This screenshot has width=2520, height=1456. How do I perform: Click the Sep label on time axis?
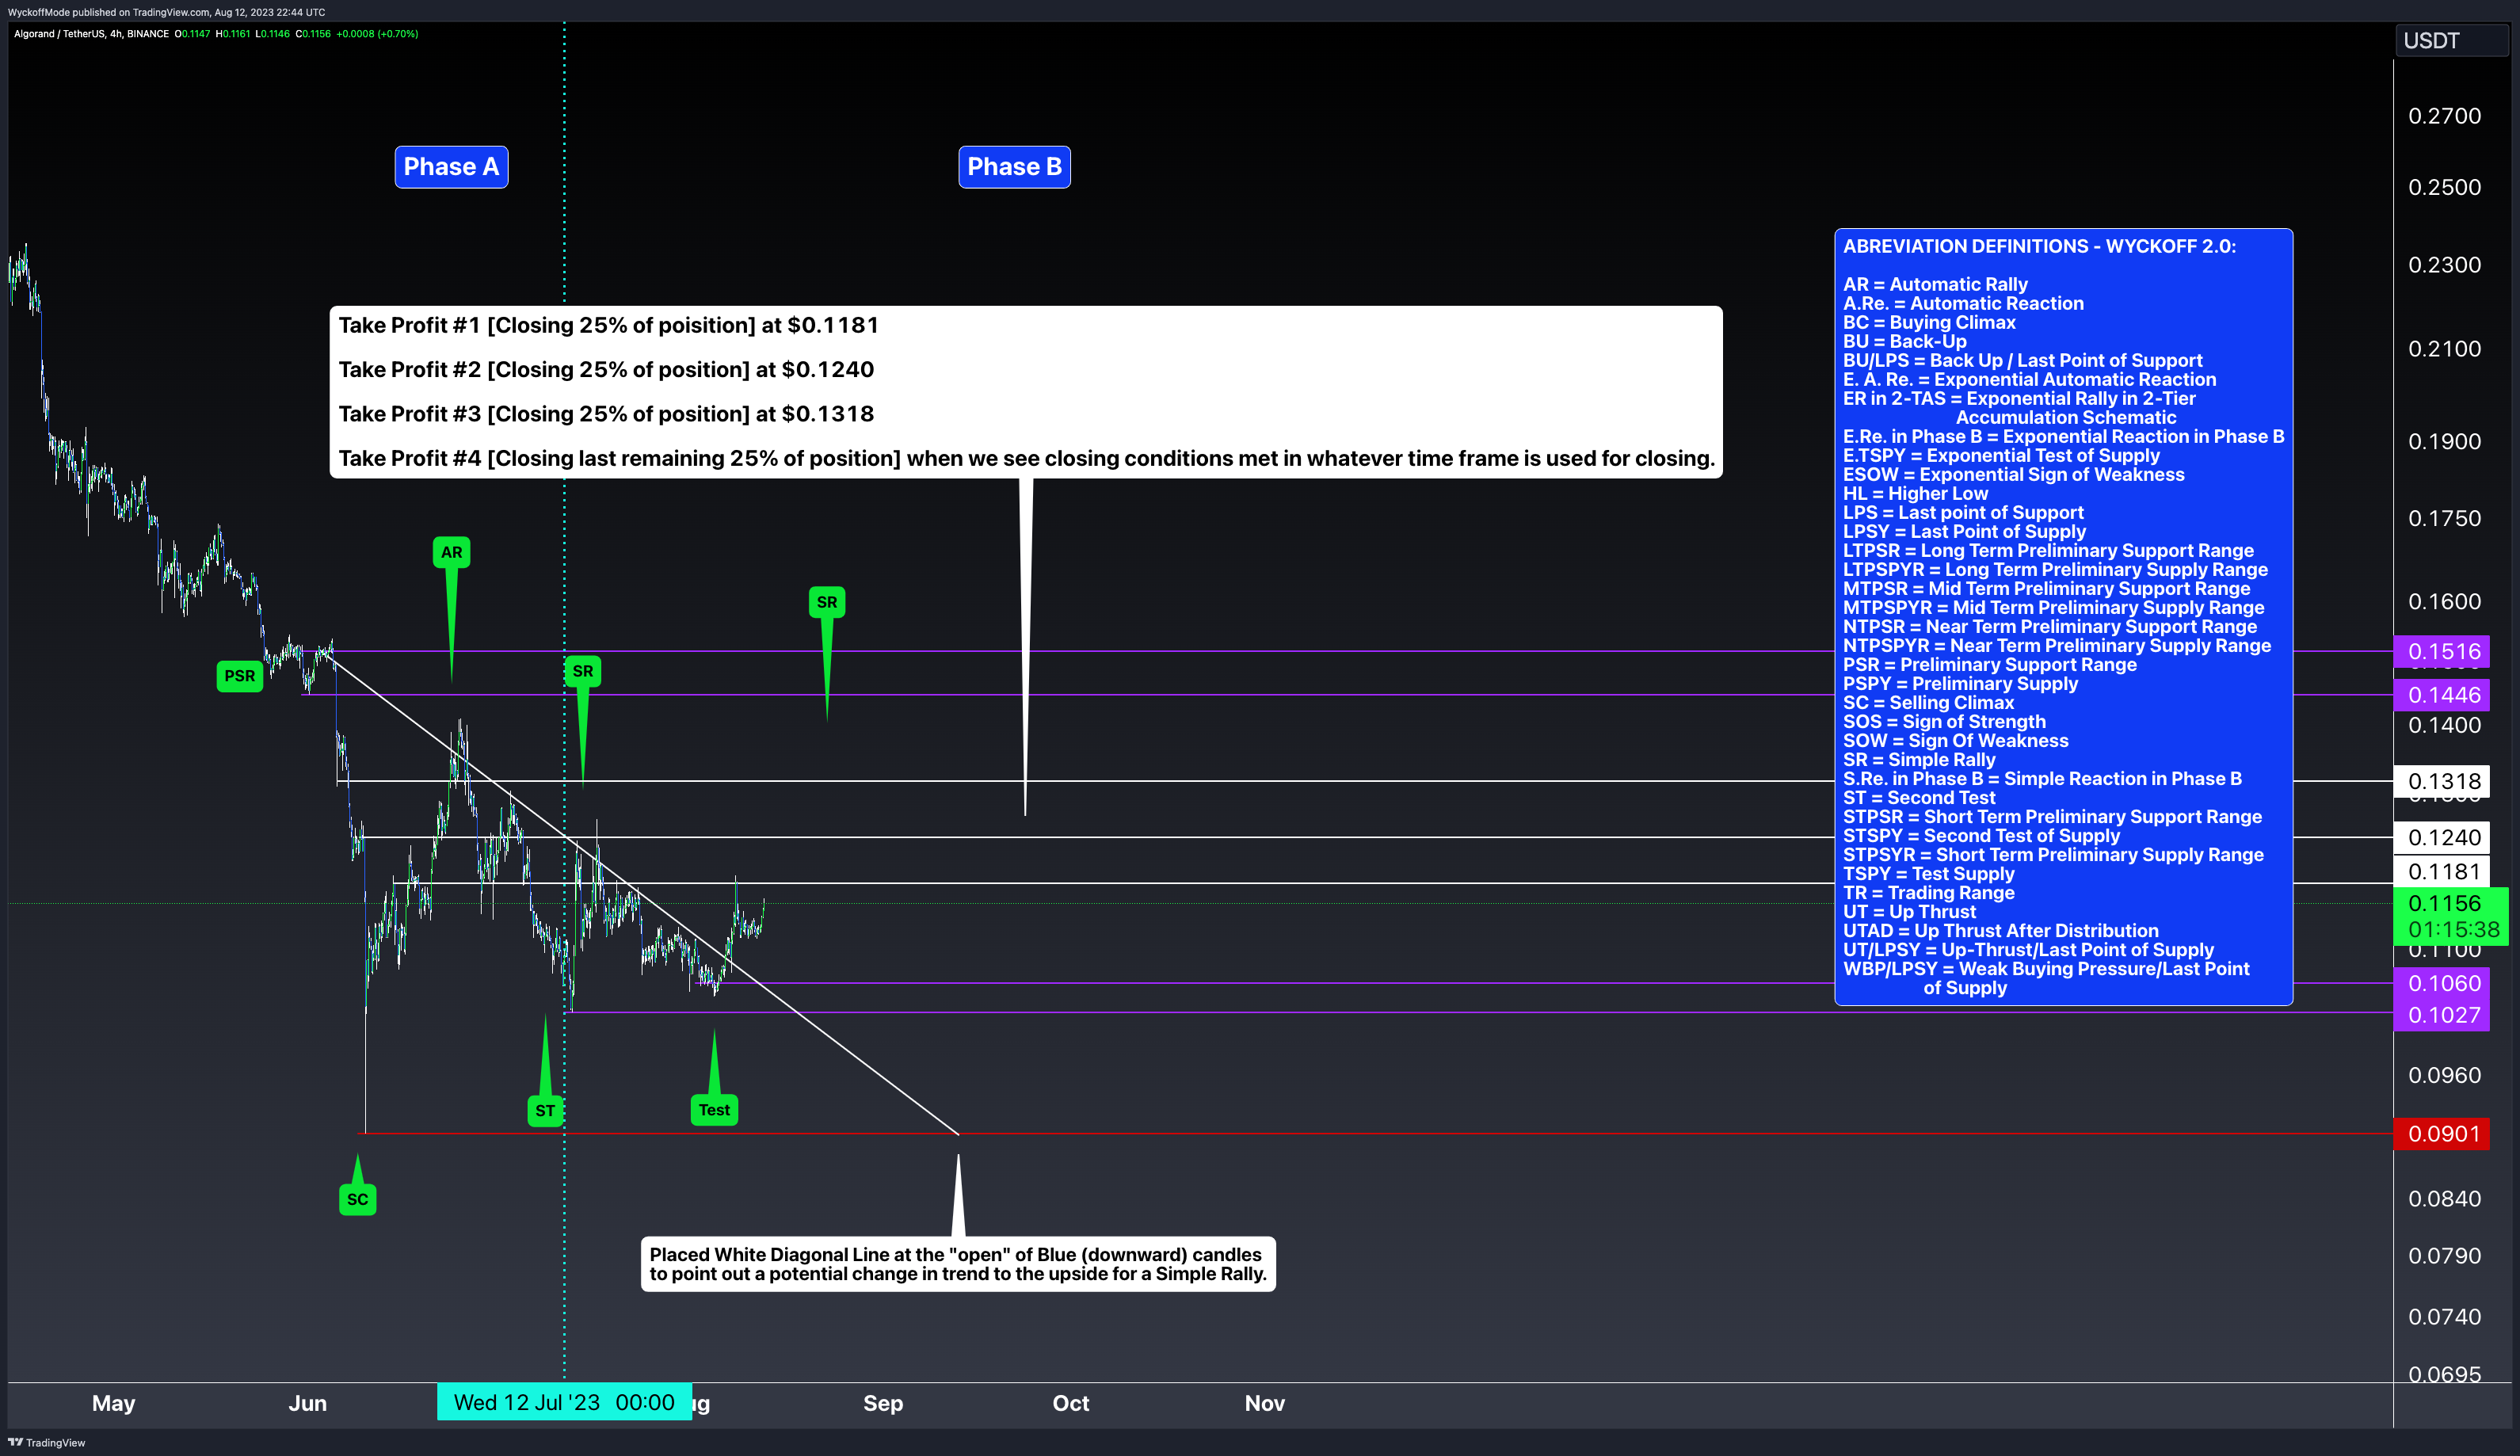tap(883, 1403)
